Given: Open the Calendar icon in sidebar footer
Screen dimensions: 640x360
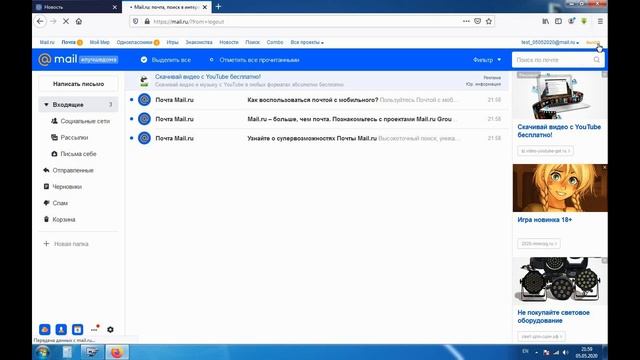Looking at the screenshot, I should pyautogui.click(x=77, y=329).
